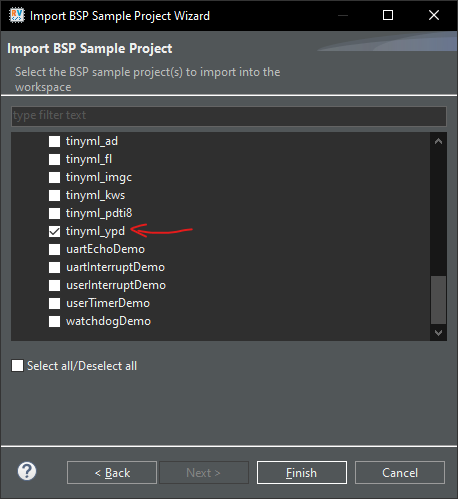The height and width of the screenshot is (499, 458).
Task: Tick the watchdogDemo checkbox
Action: coord(54,321)
